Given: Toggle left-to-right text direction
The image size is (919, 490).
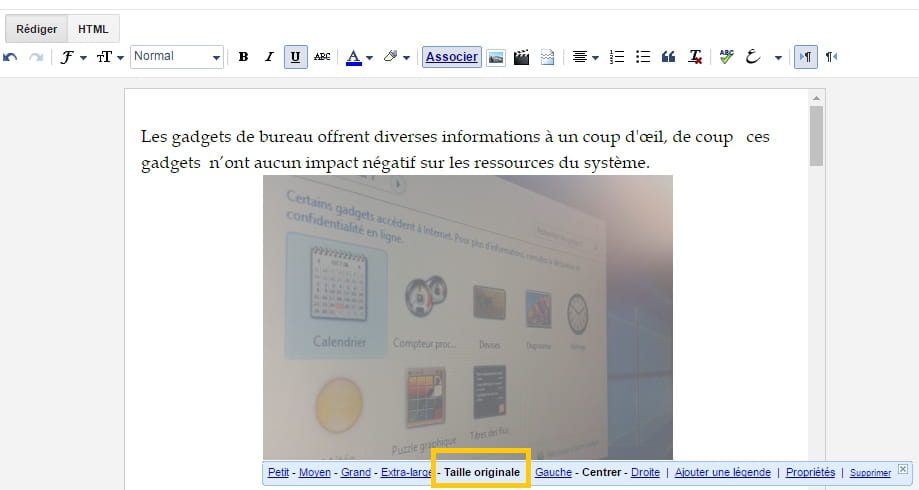Looking at the screenshot, I should [805, 57].
